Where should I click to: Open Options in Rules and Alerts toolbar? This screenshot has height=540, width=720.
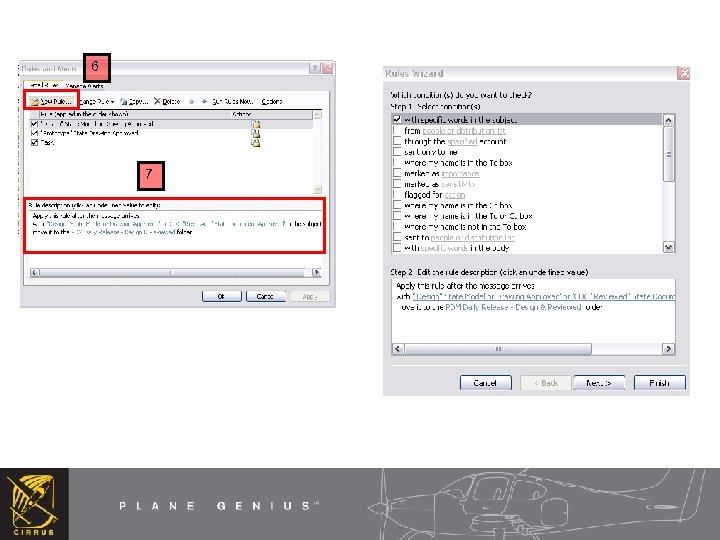272,101
